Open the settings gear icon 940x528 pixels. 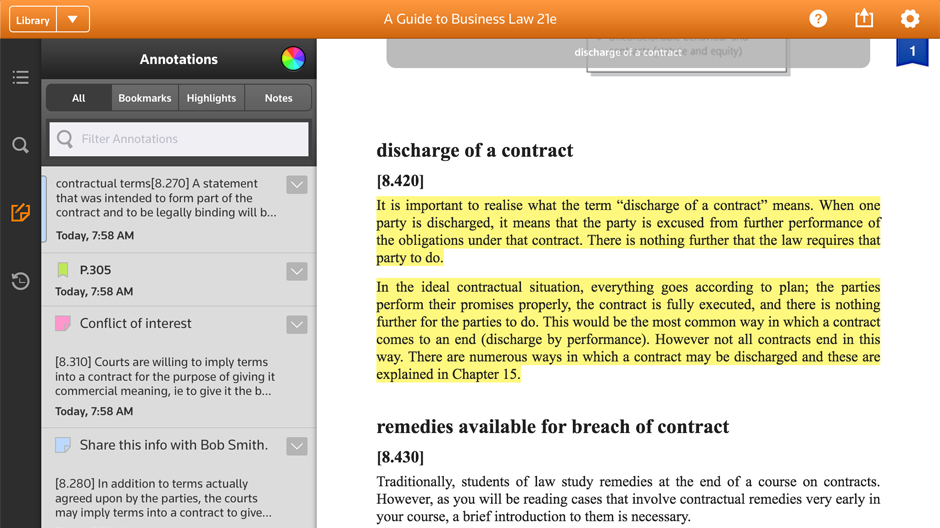tap(909, 19)
